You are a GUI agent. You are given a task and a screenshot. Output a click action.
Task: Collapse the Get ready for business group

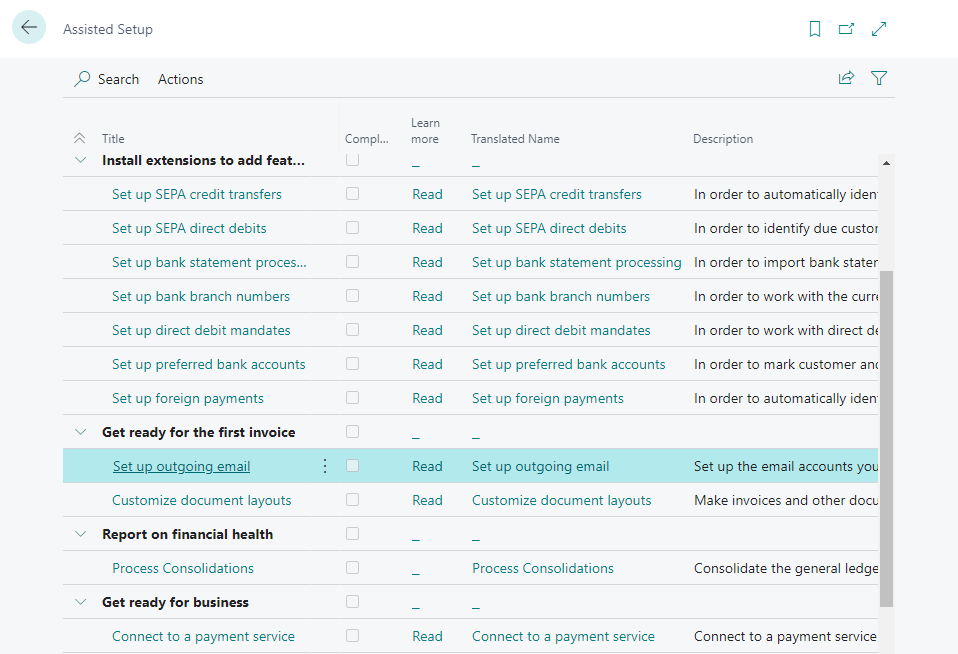(80, 602)
